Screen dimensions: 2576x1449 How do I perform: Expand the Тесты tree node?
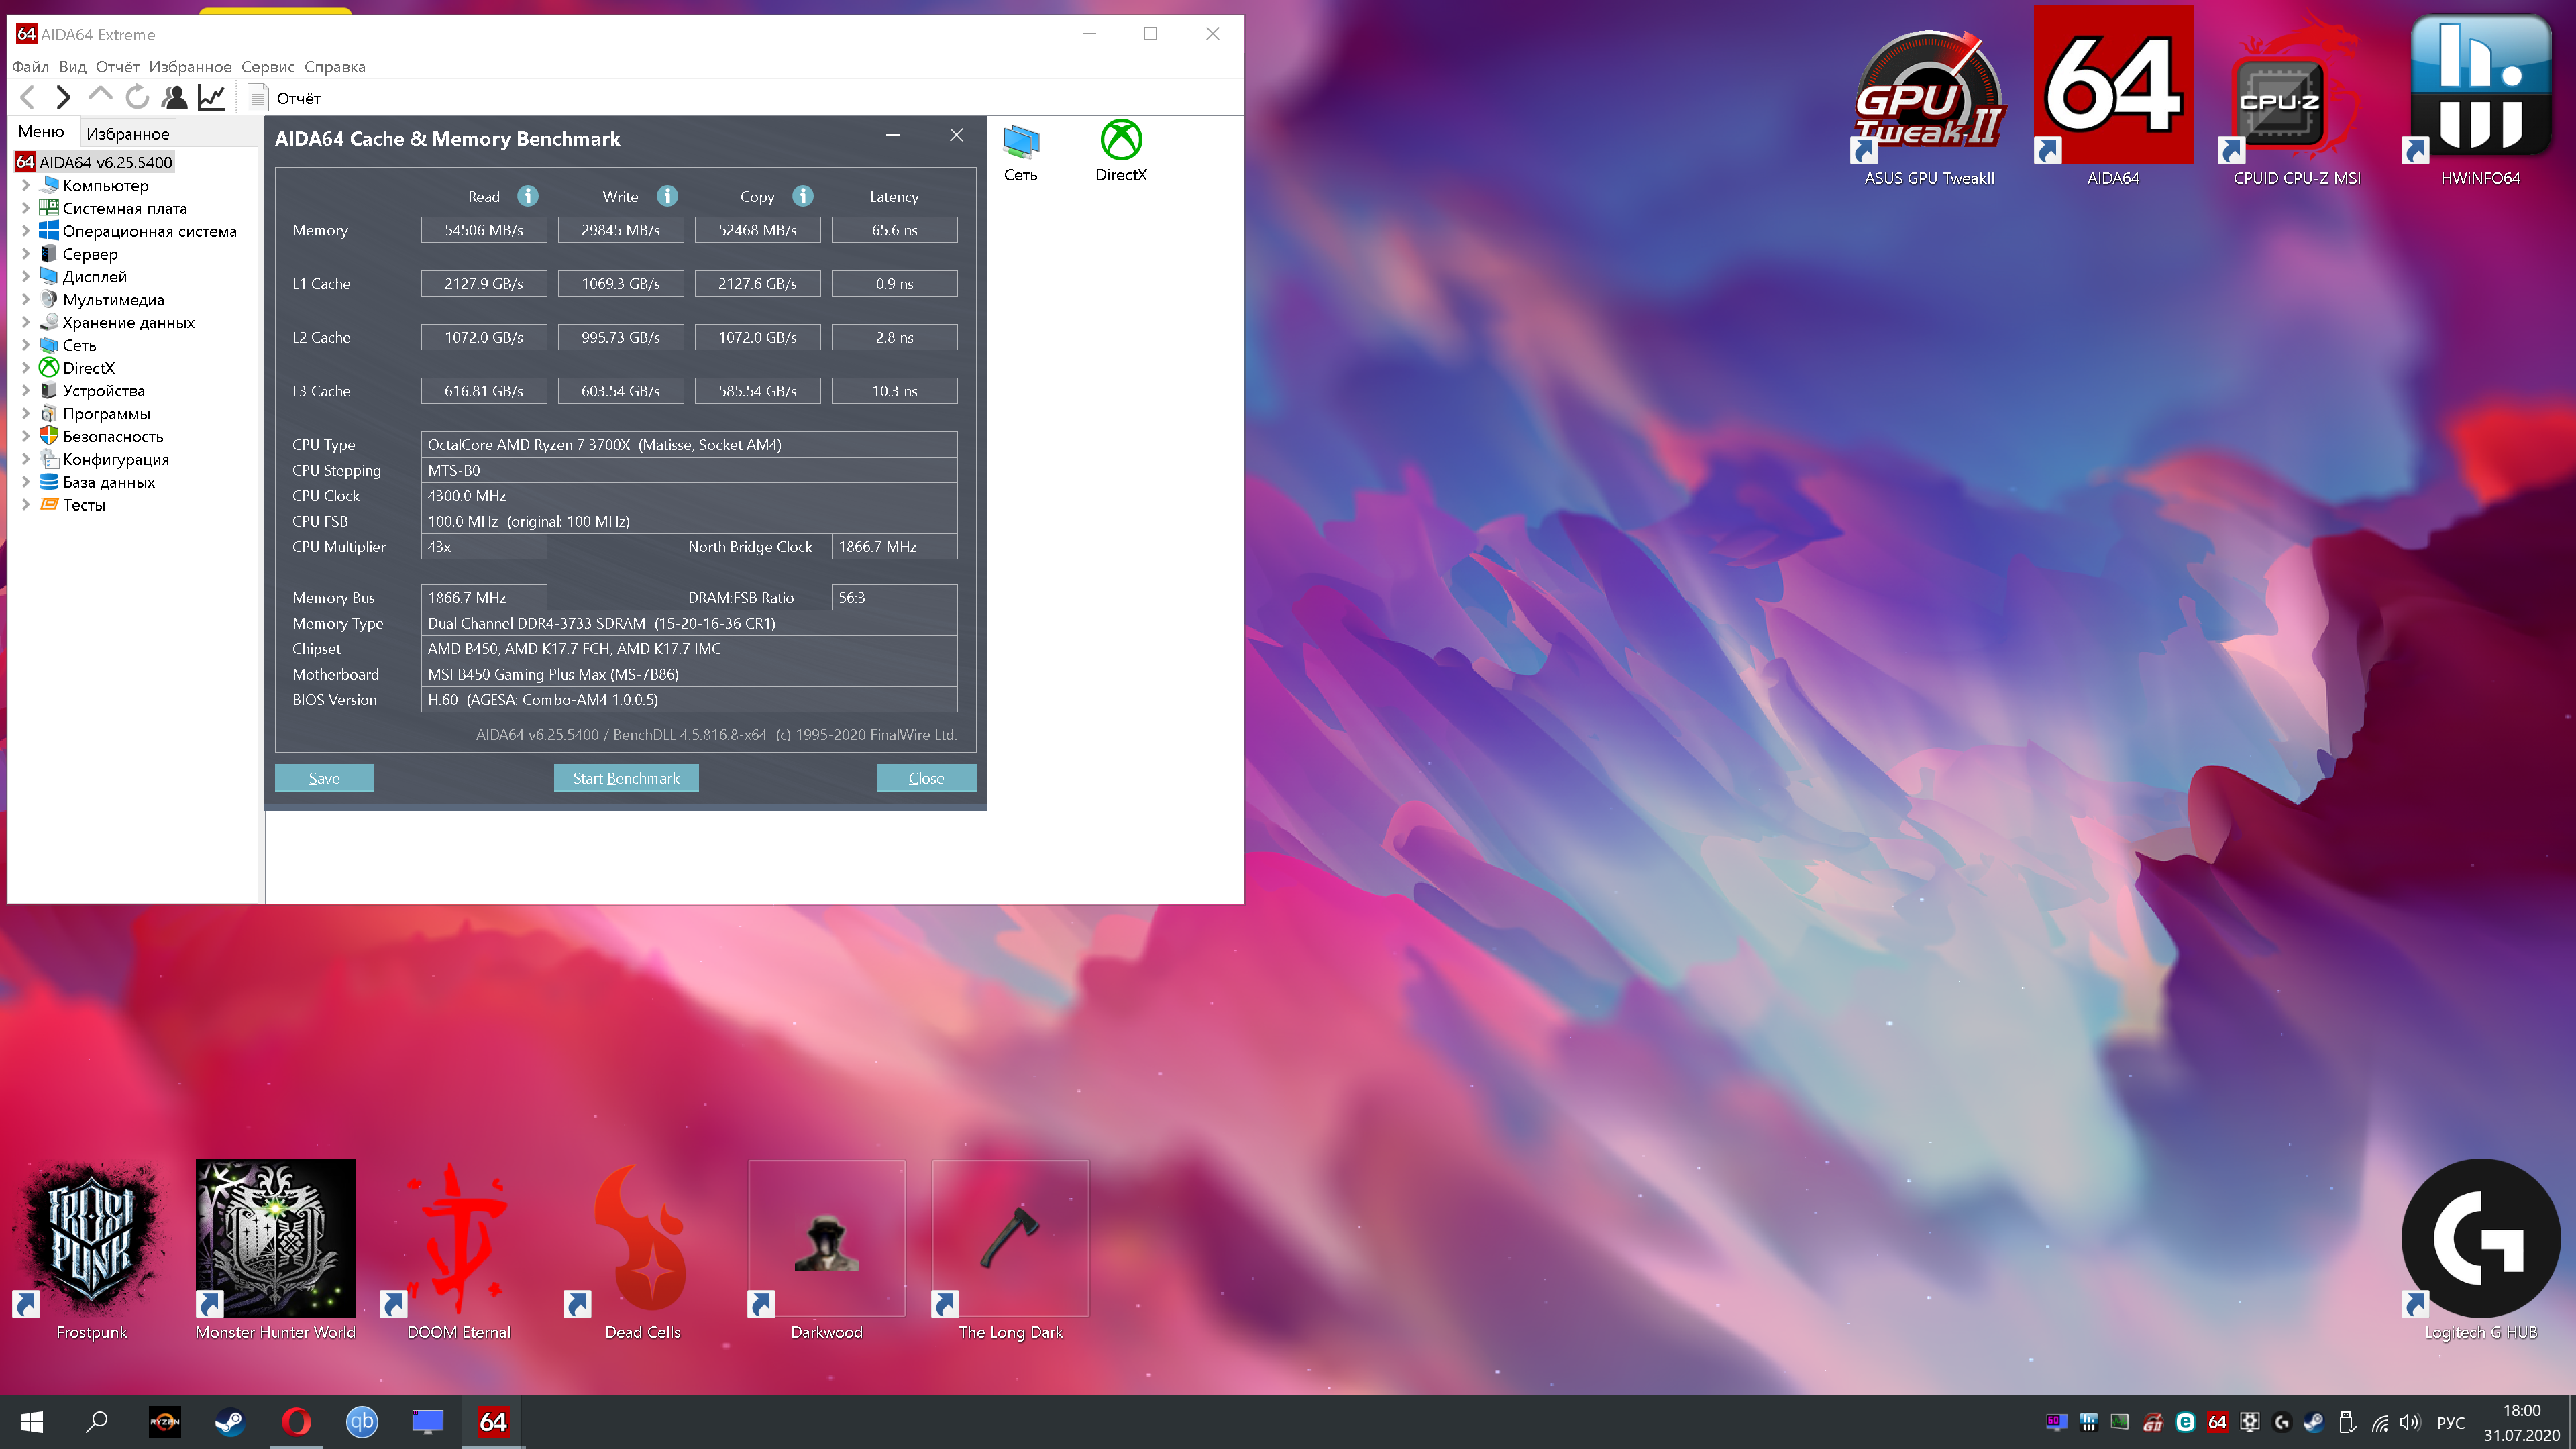pyautogui.click(x=26, y=505)
